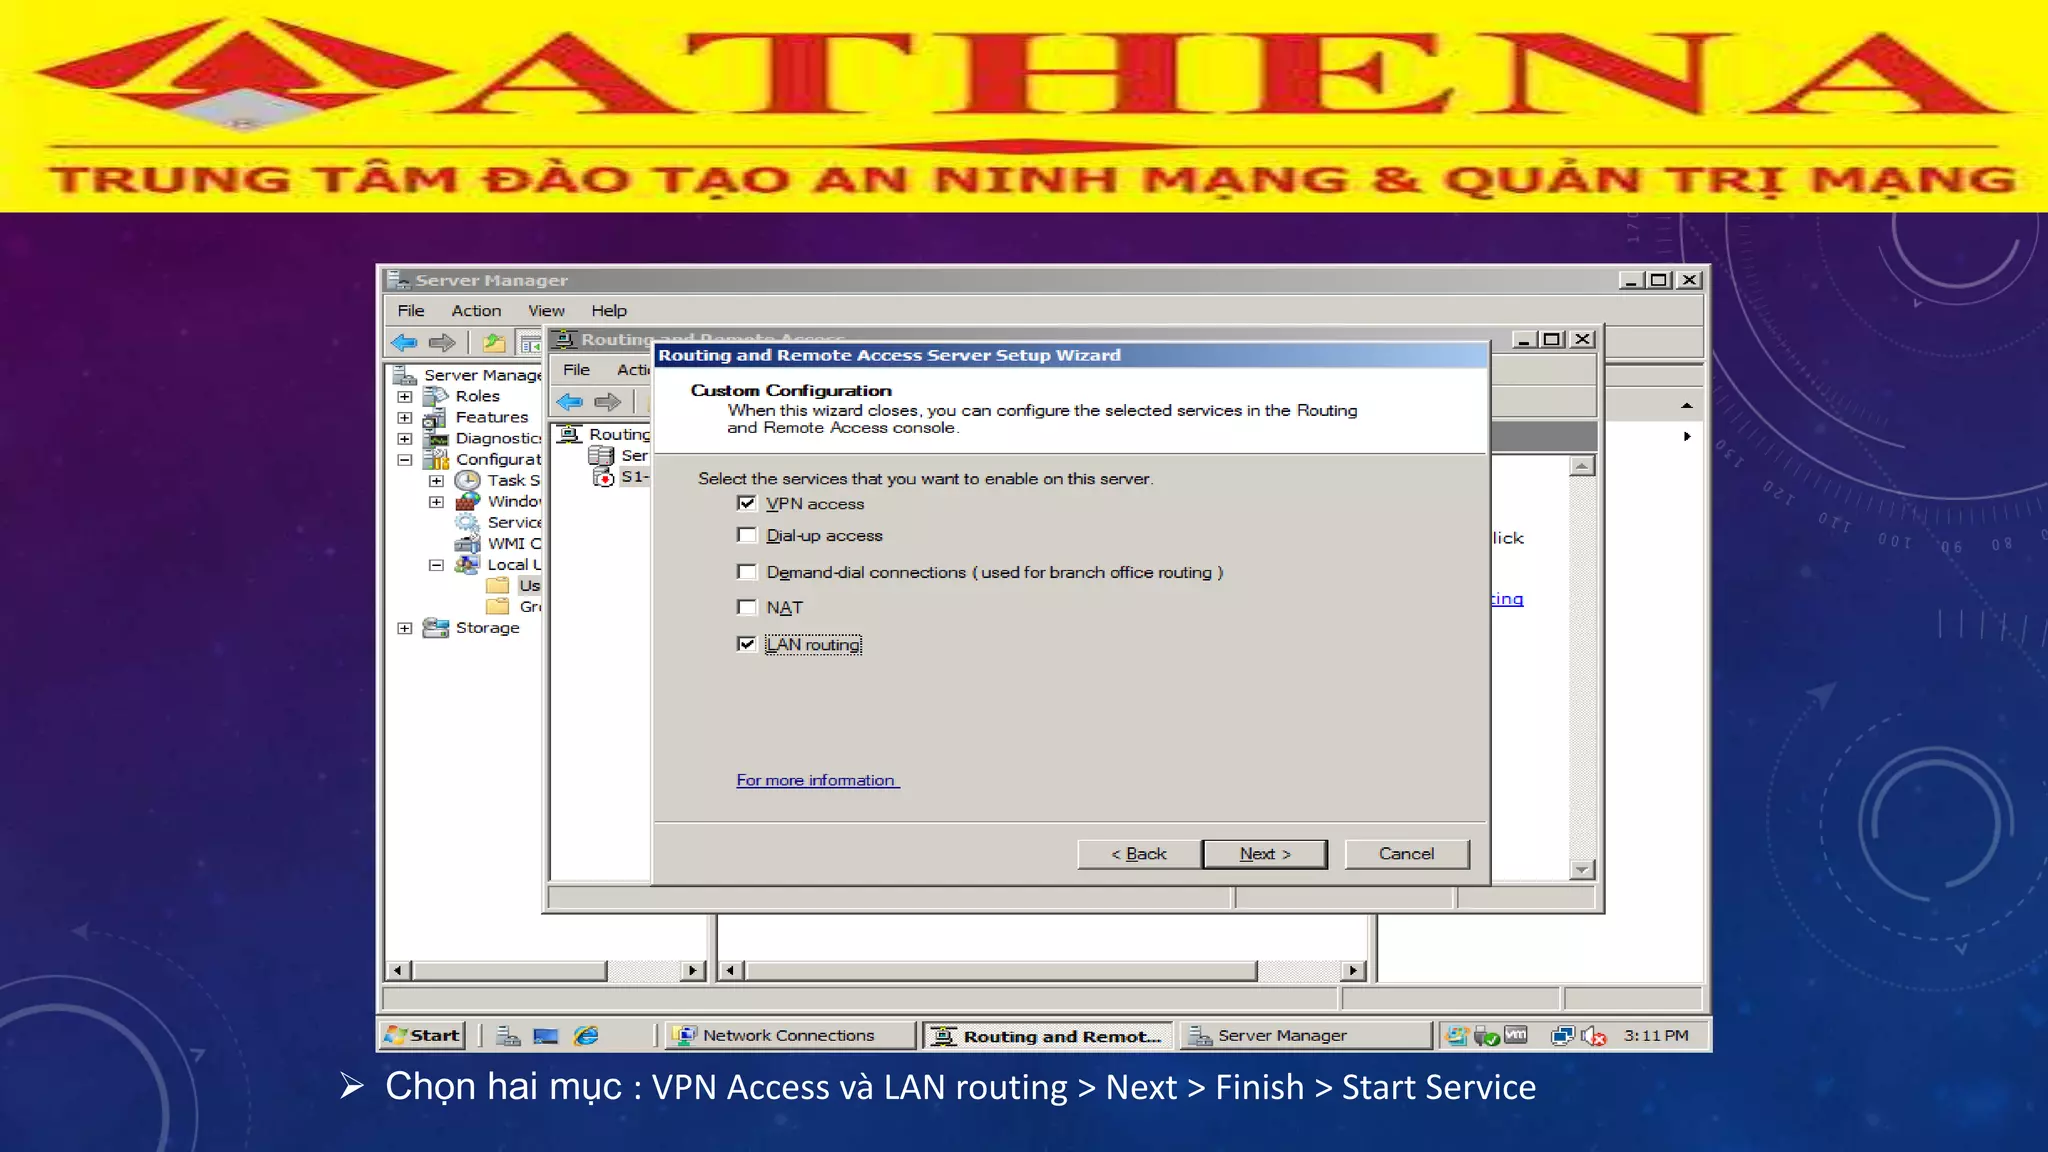Click Routing window vertical scrollbar up arrow
2048x1152 pixels.
pyautogui.click(x=1581, y=466)
